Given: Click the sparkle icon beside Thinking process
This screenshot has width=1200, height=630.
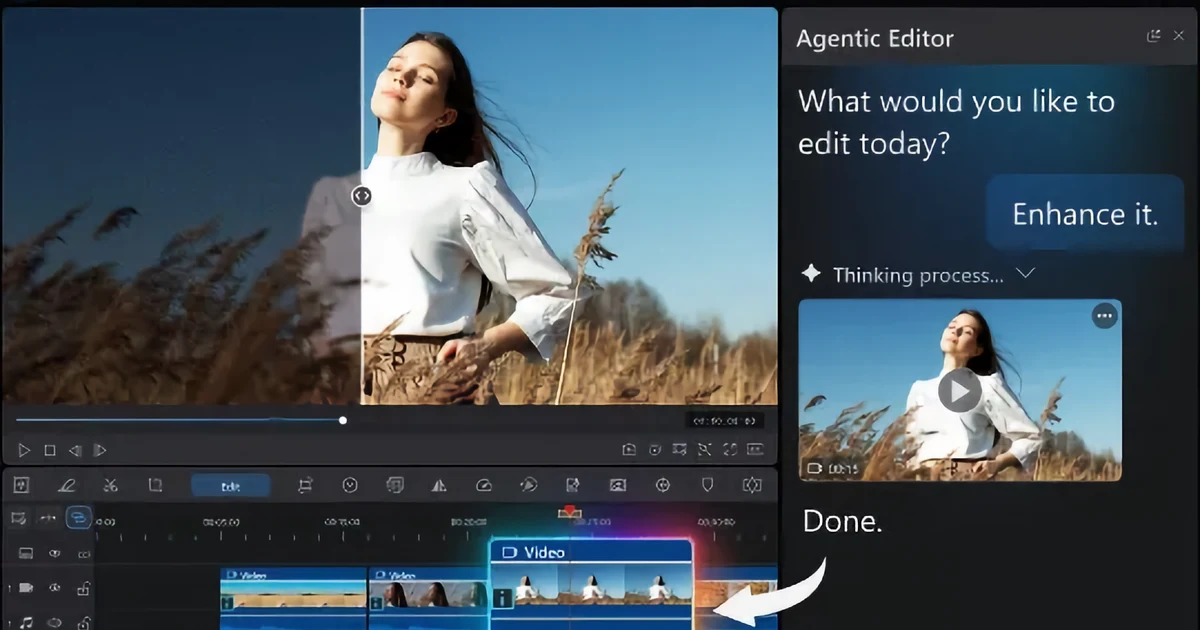Looking at the screenshot, I should point(811,273).
